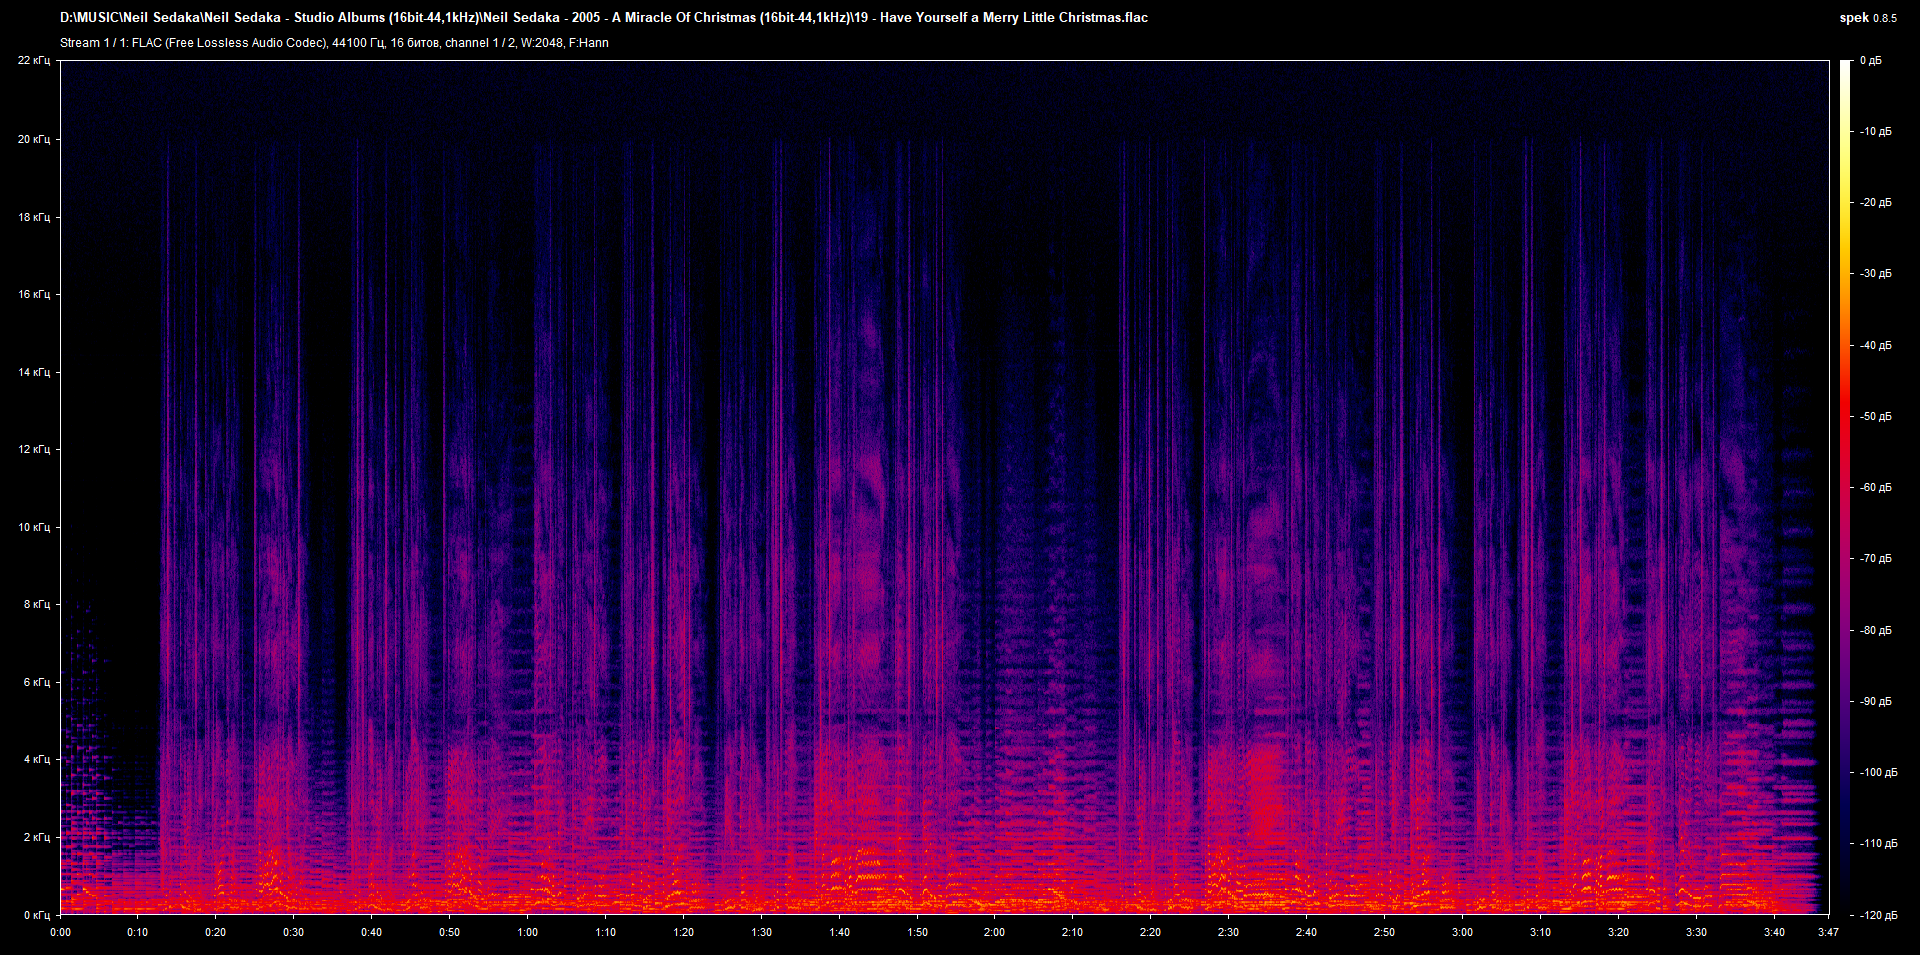Click the 3:10 time axis label
1920x955 pixels.
pyautogui.click(x=1541, y=932)
